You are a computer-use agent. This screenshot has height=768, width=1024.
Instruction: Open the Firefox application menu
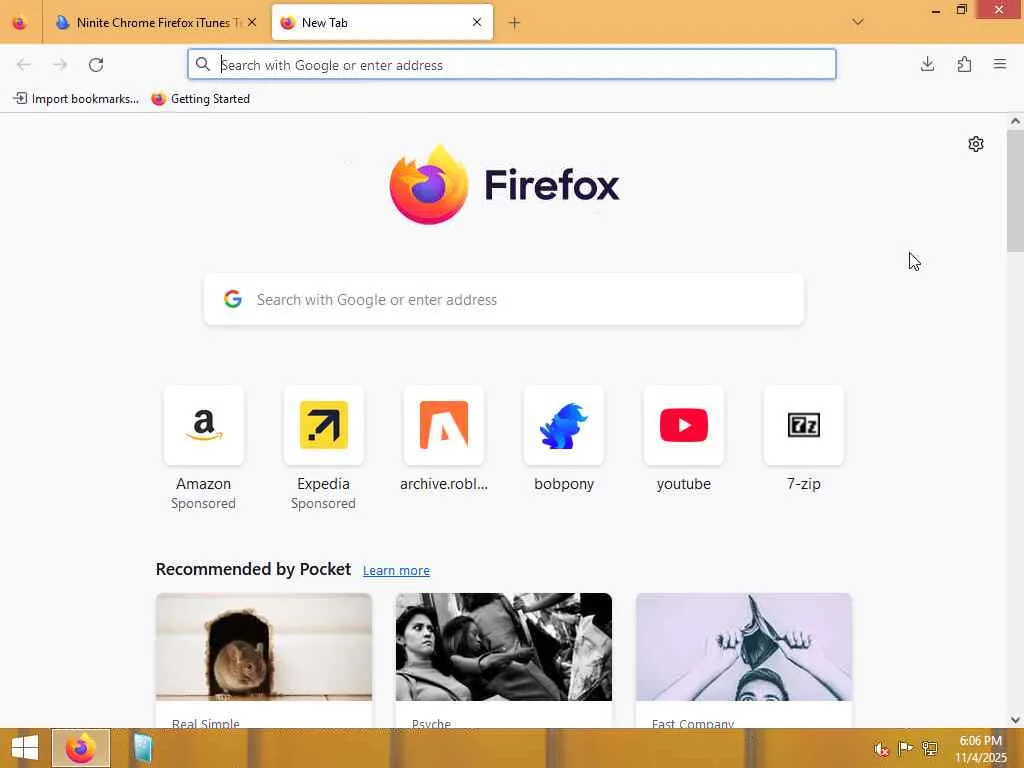pyautogui.click(x=1000, y=64)
